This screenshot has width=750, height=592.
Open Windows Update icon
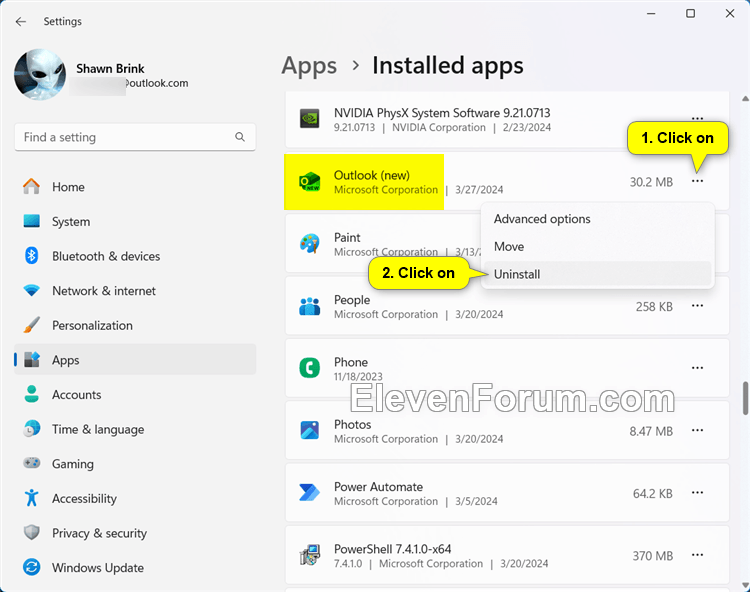click(x=32, y=567)
